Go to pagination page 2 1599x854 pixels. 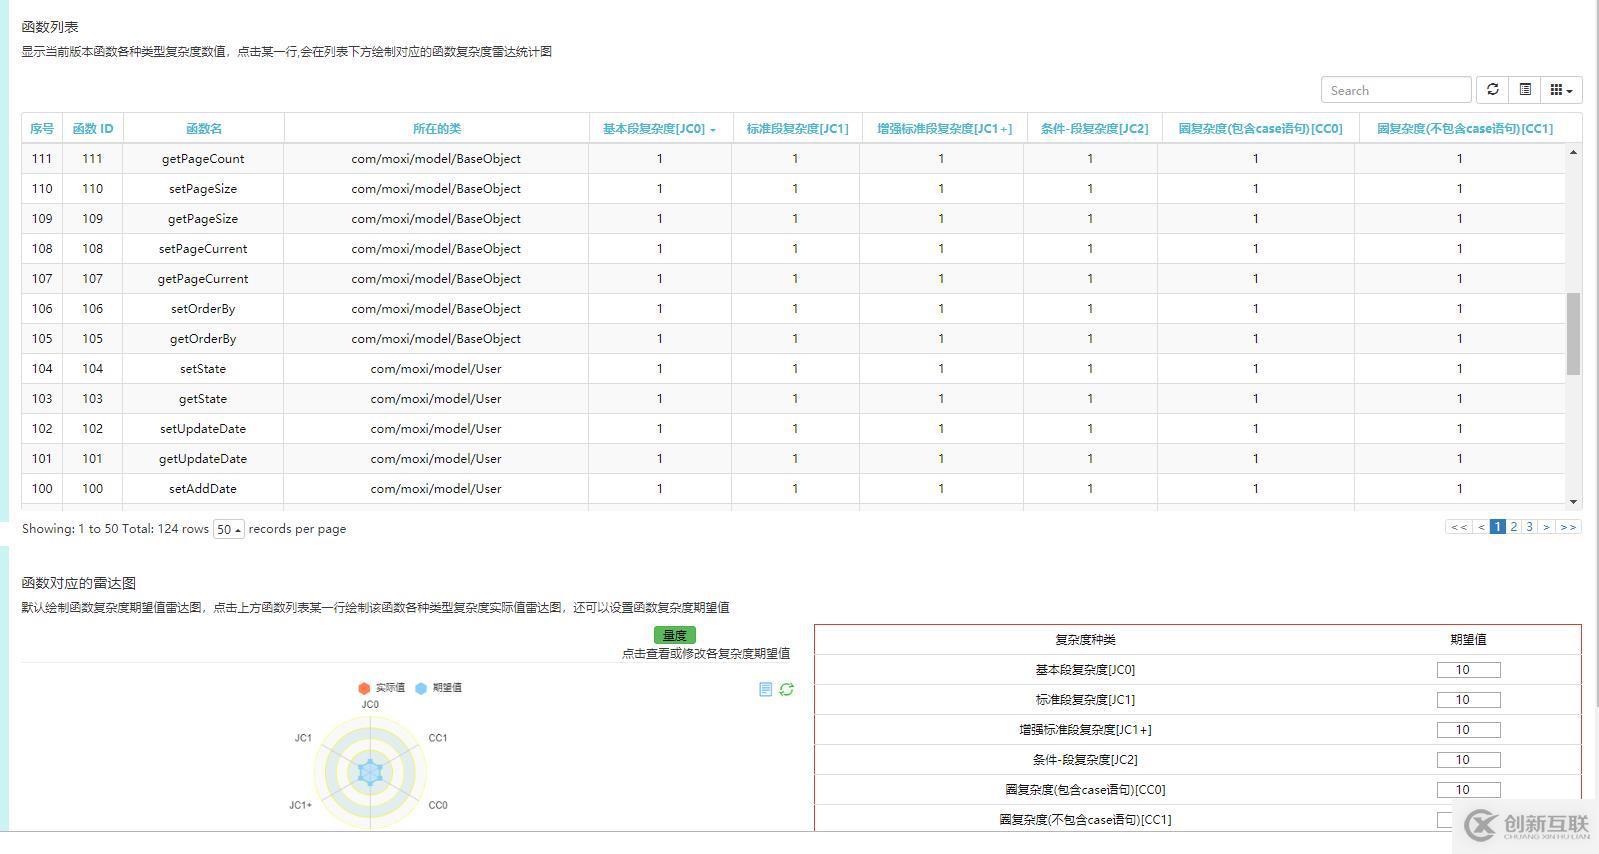click(1513, 527)
